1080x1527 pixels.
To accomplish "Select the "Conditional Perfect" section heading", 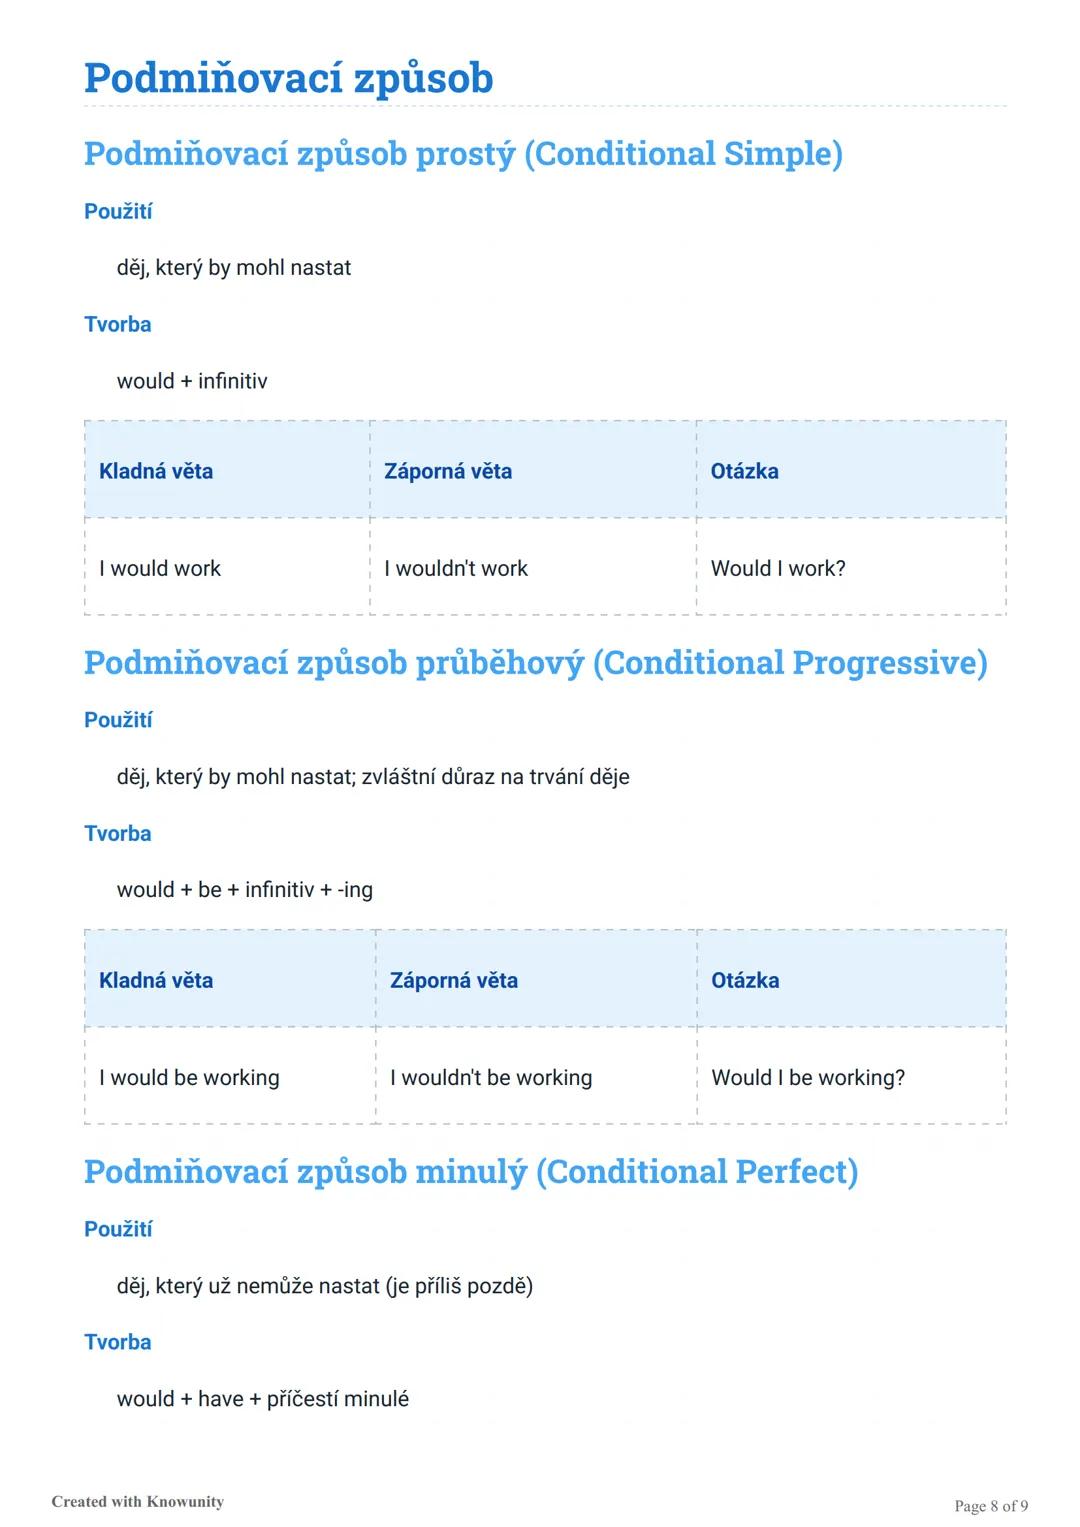I will point(471,1172).
